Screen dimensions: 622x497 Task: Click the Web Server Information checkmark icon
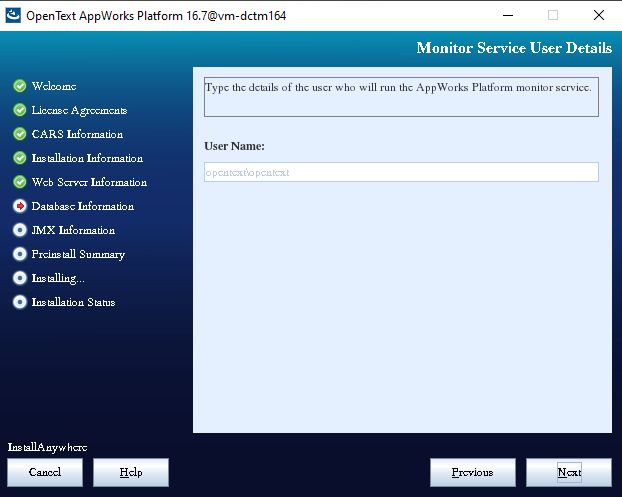pos(19,182)
